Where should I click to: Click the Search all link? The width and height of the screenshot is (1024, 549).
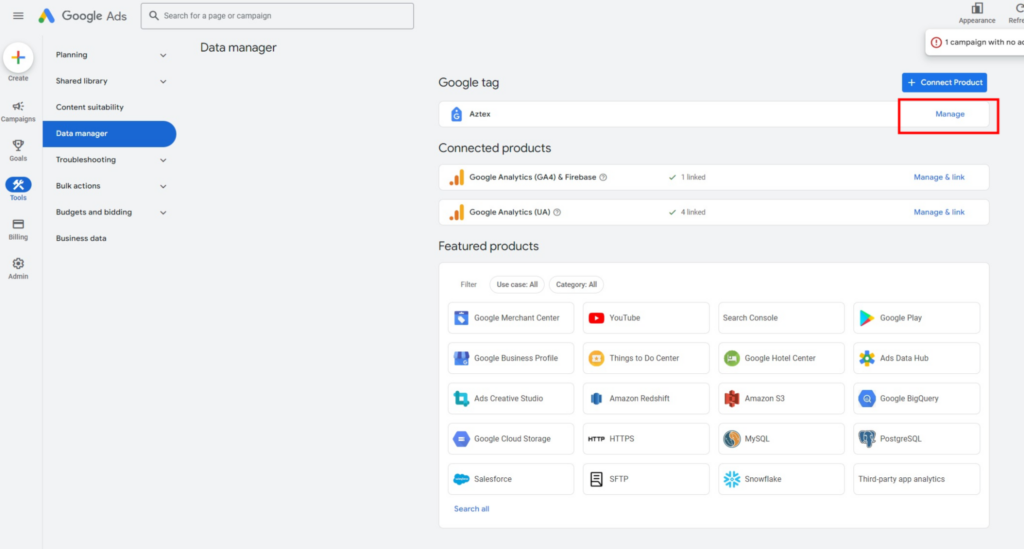point(472,509)
